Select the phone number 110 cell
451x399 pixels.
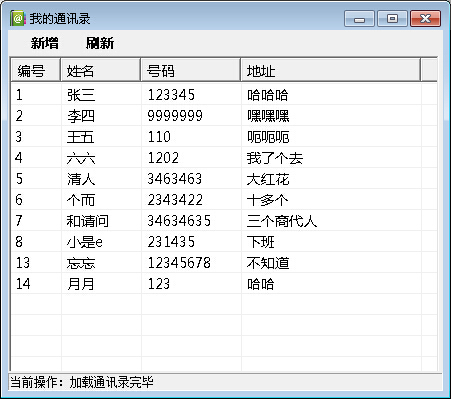[x=159, y=137]
